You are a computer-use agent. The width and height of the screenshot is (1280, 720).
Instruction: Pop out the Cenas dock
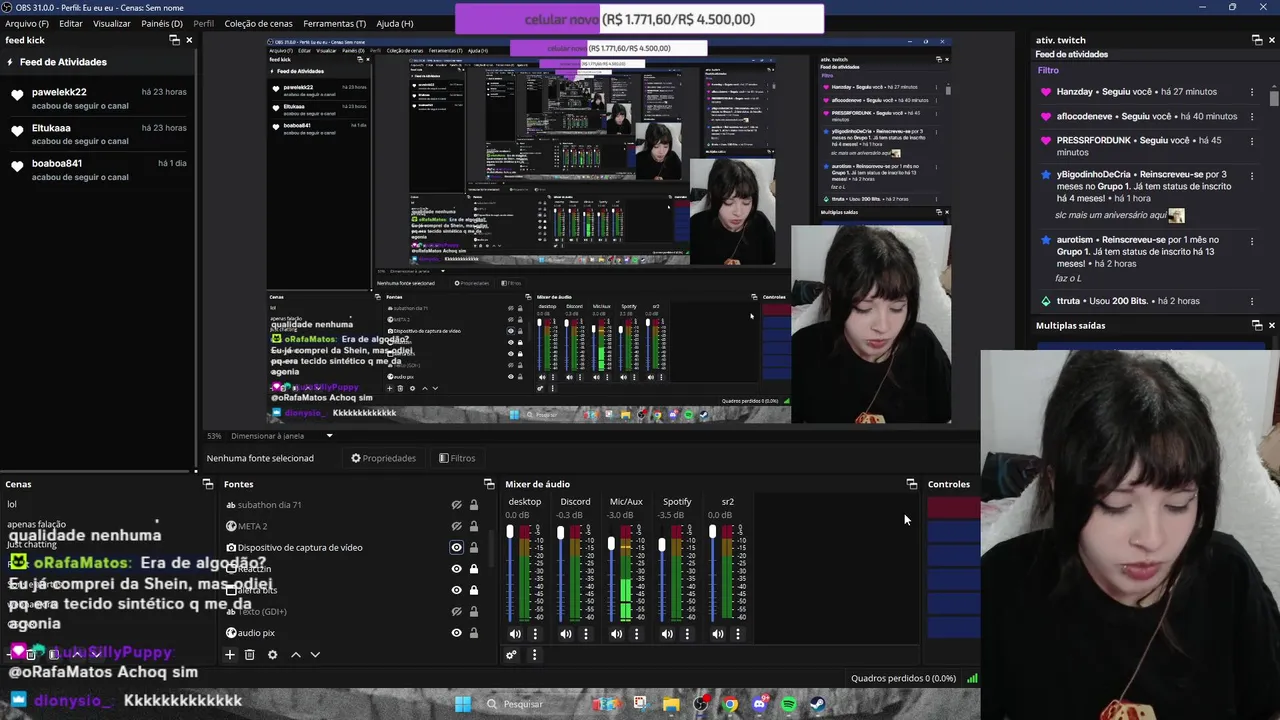208,484
